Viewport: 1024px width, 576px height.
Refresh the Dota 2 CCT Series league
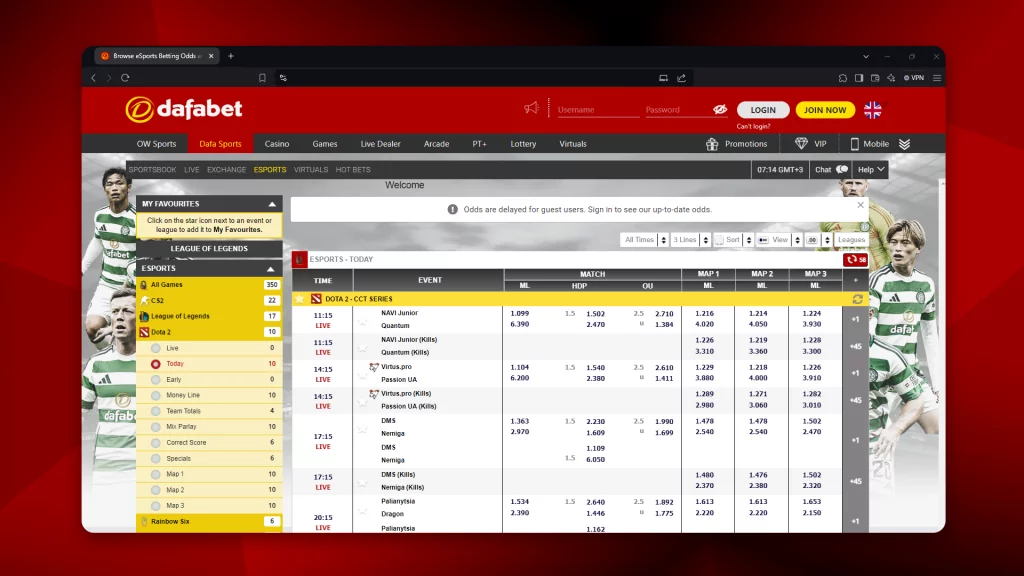(x=857, y=299)
